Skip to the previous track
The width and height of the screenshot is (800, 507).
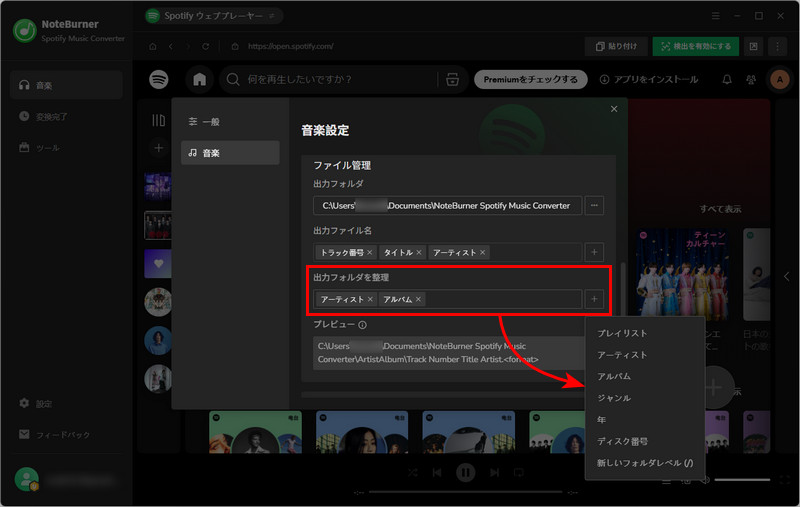tap(437, 473)
